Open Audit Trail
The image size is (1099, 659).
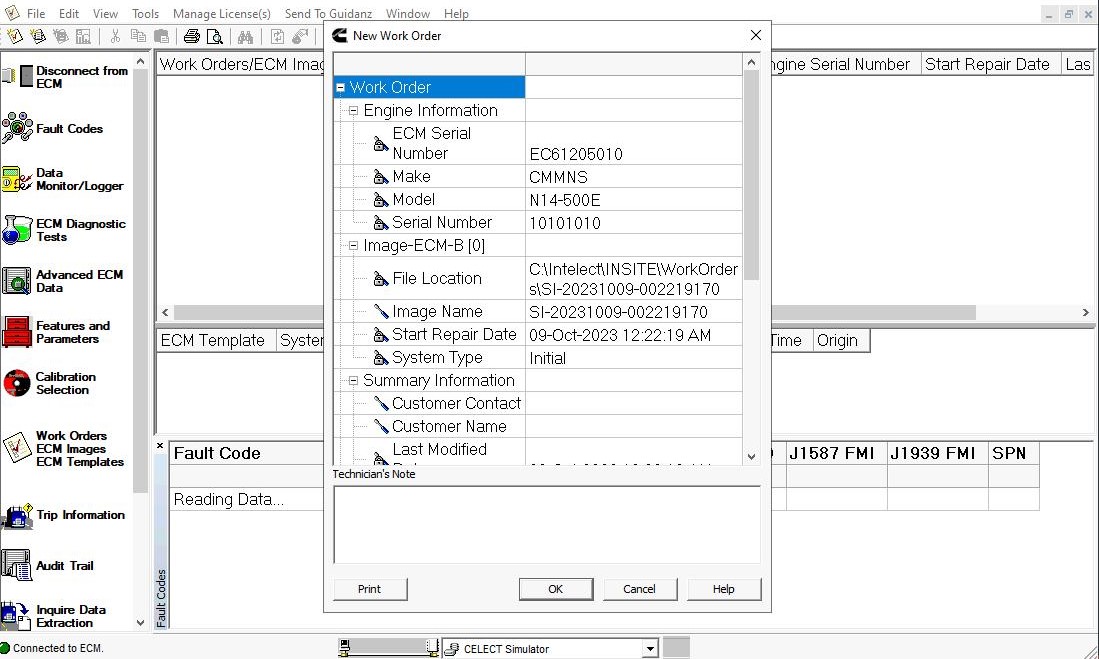tap(48, 565)
